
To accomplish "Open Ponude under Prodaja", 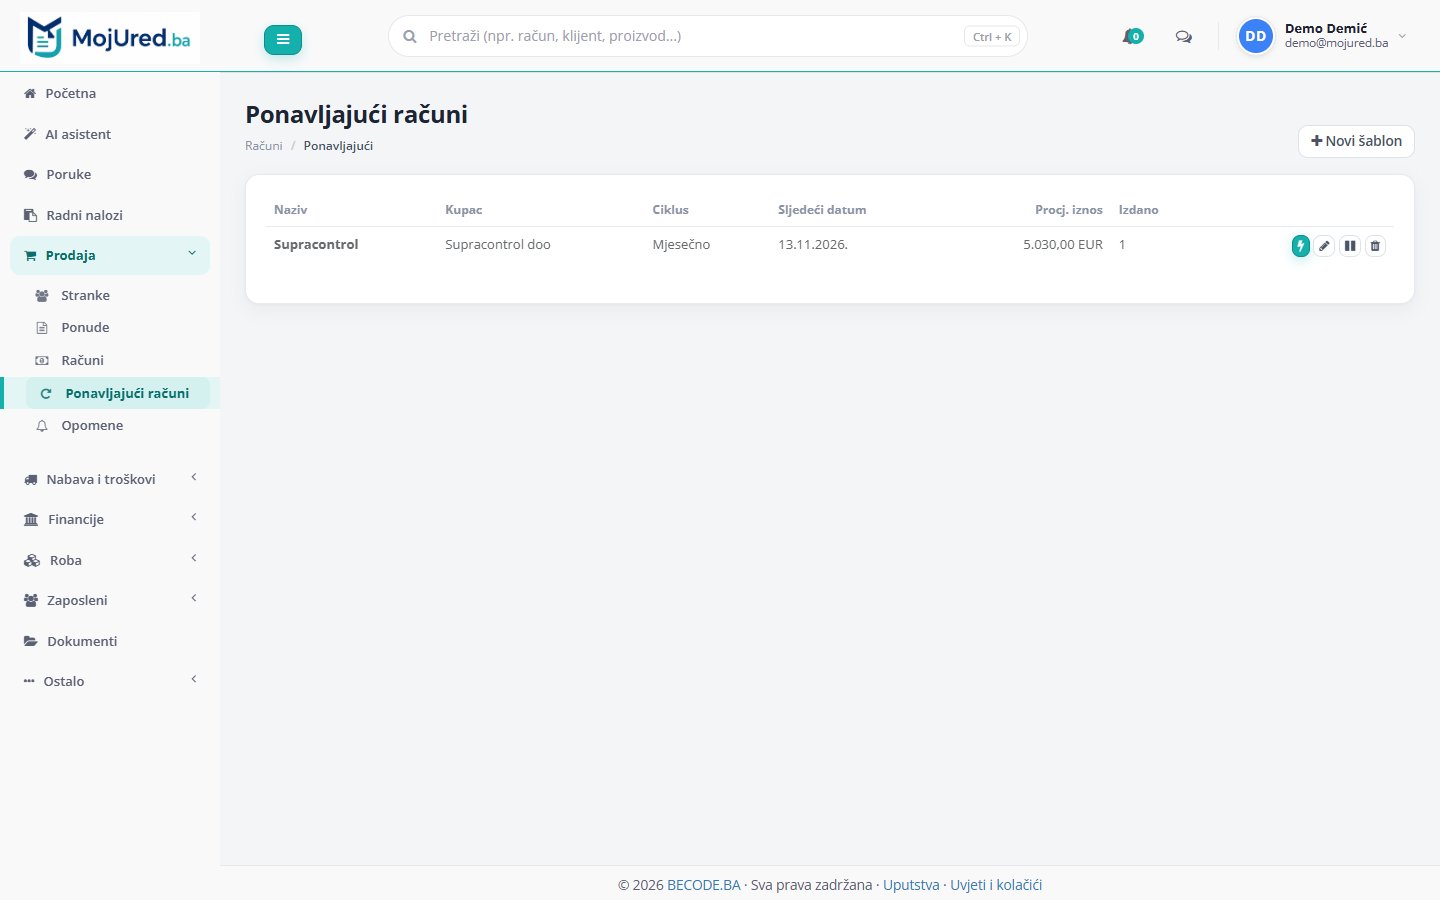I will tap(118, 327).
